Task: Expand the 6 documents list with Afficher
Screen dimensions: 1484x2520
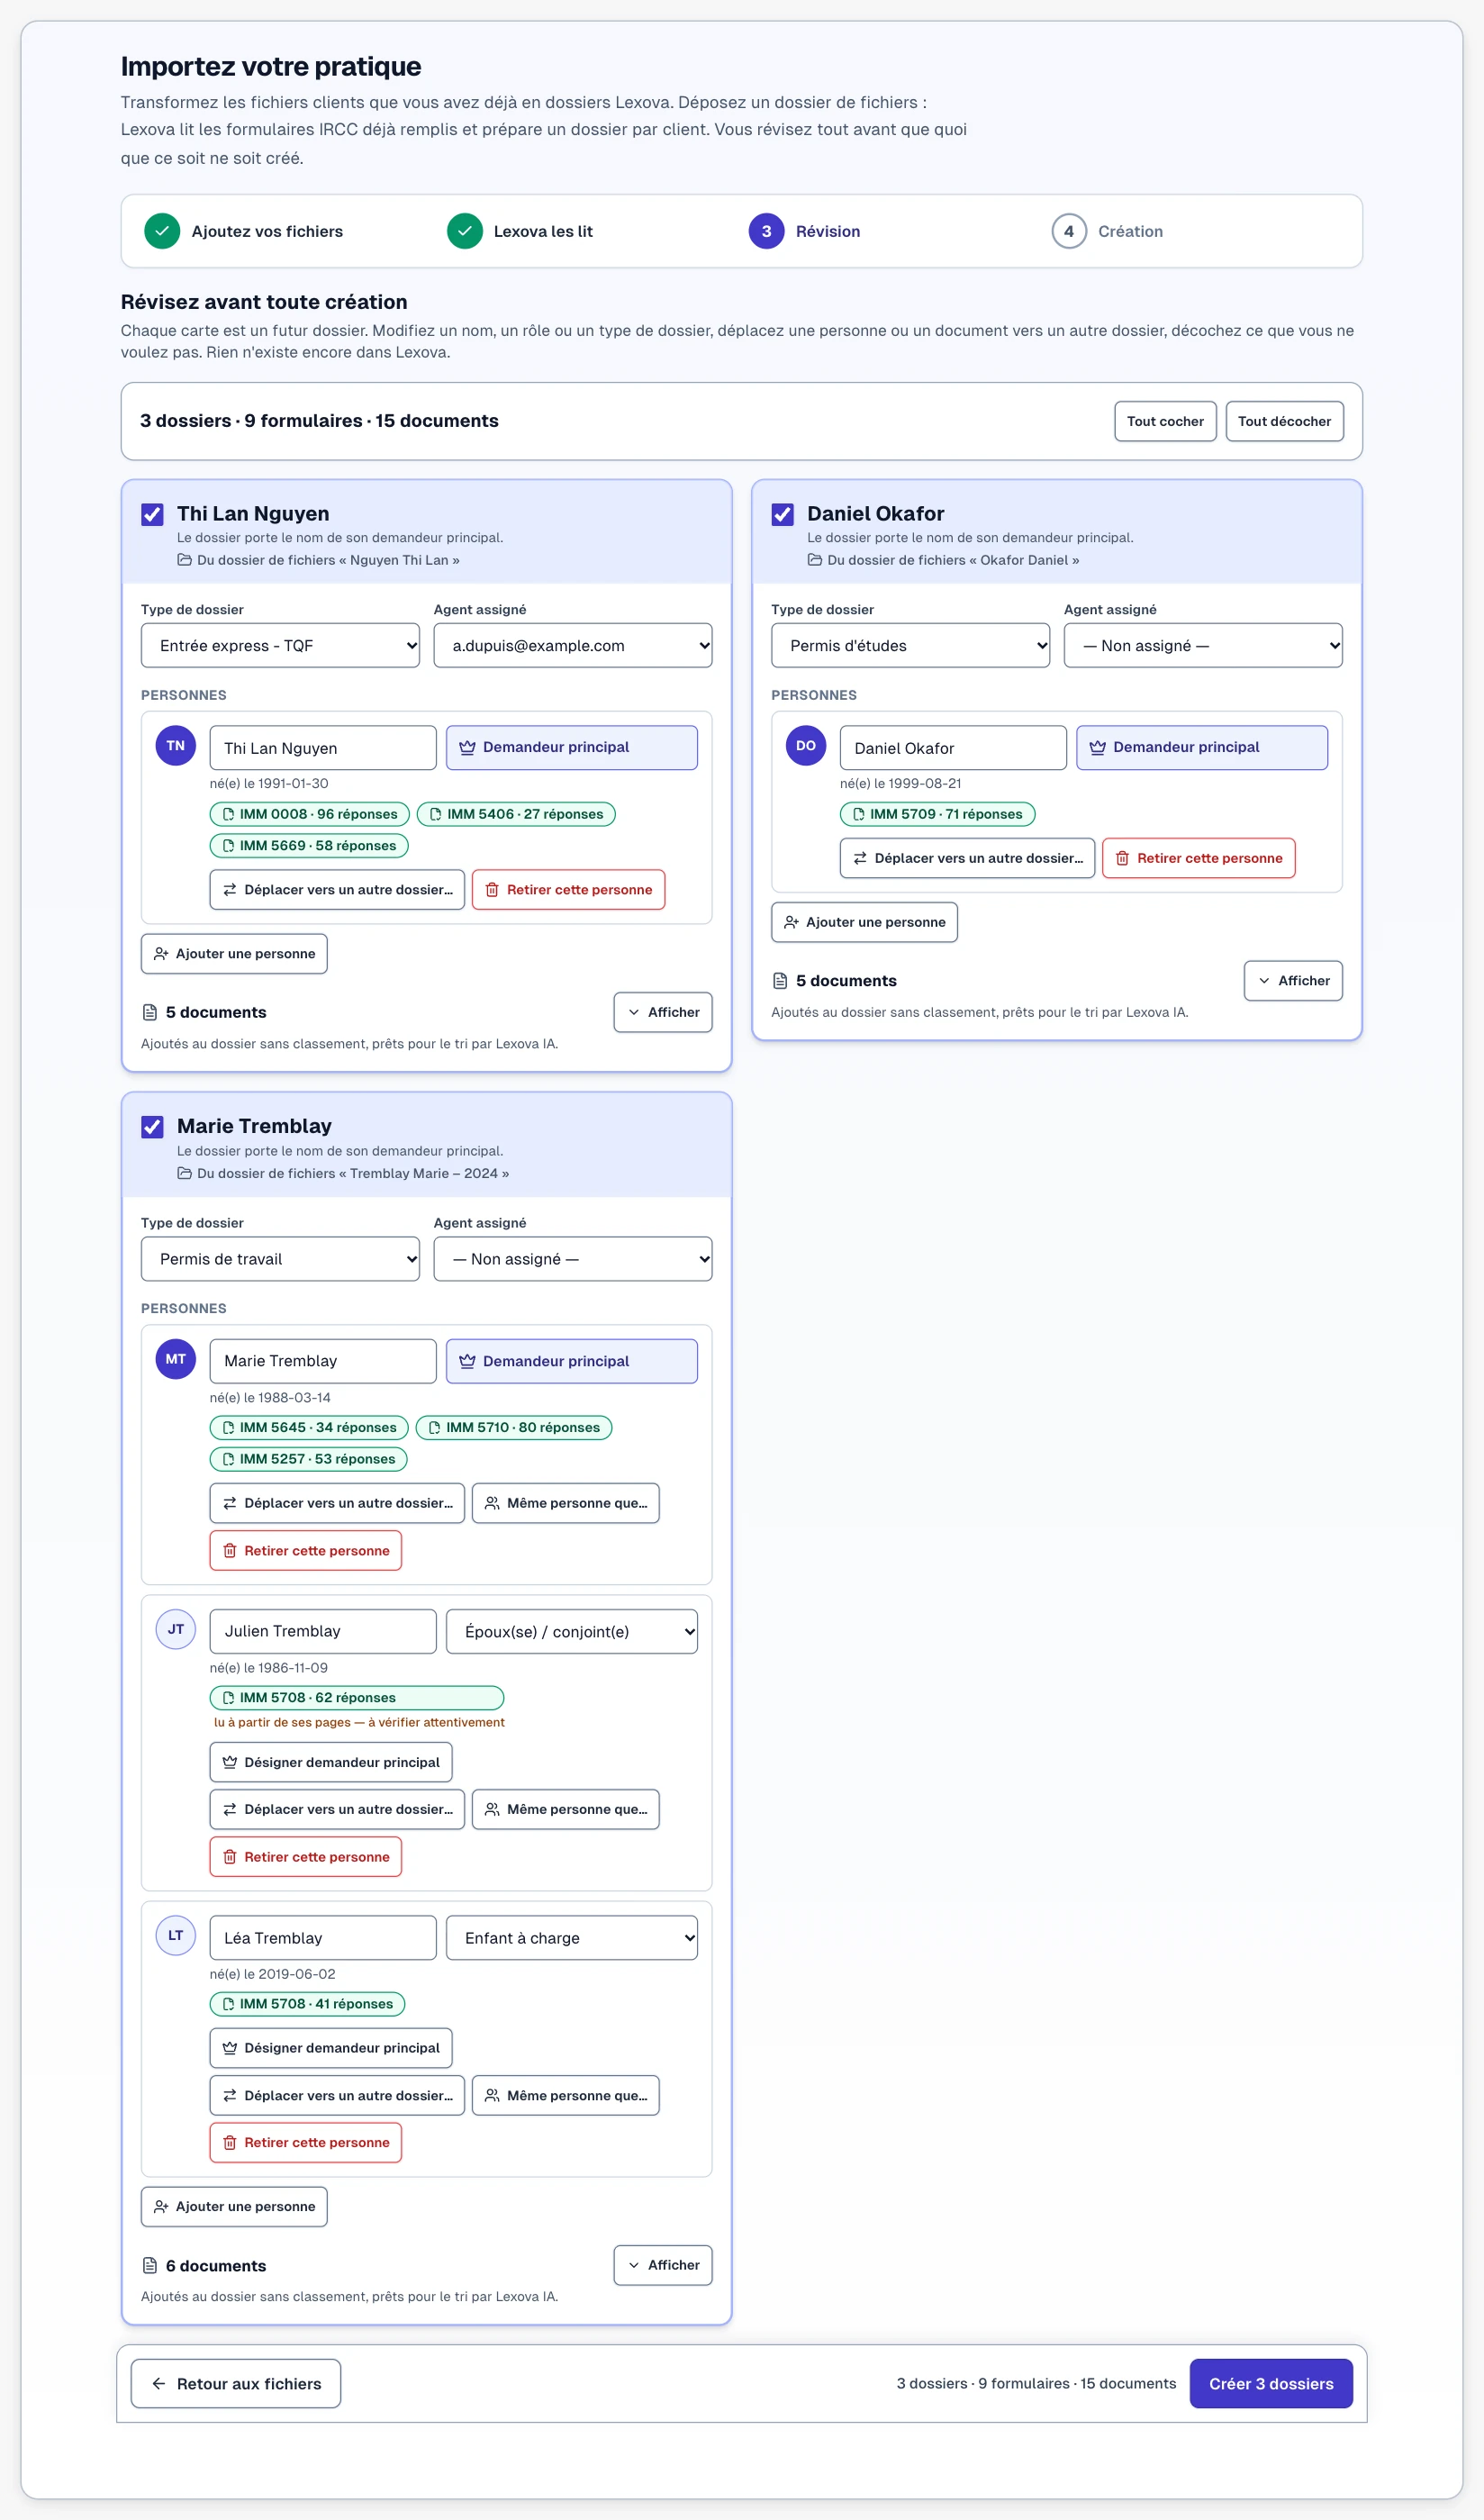Action: pyautogui.click(x=663, y=2265)
